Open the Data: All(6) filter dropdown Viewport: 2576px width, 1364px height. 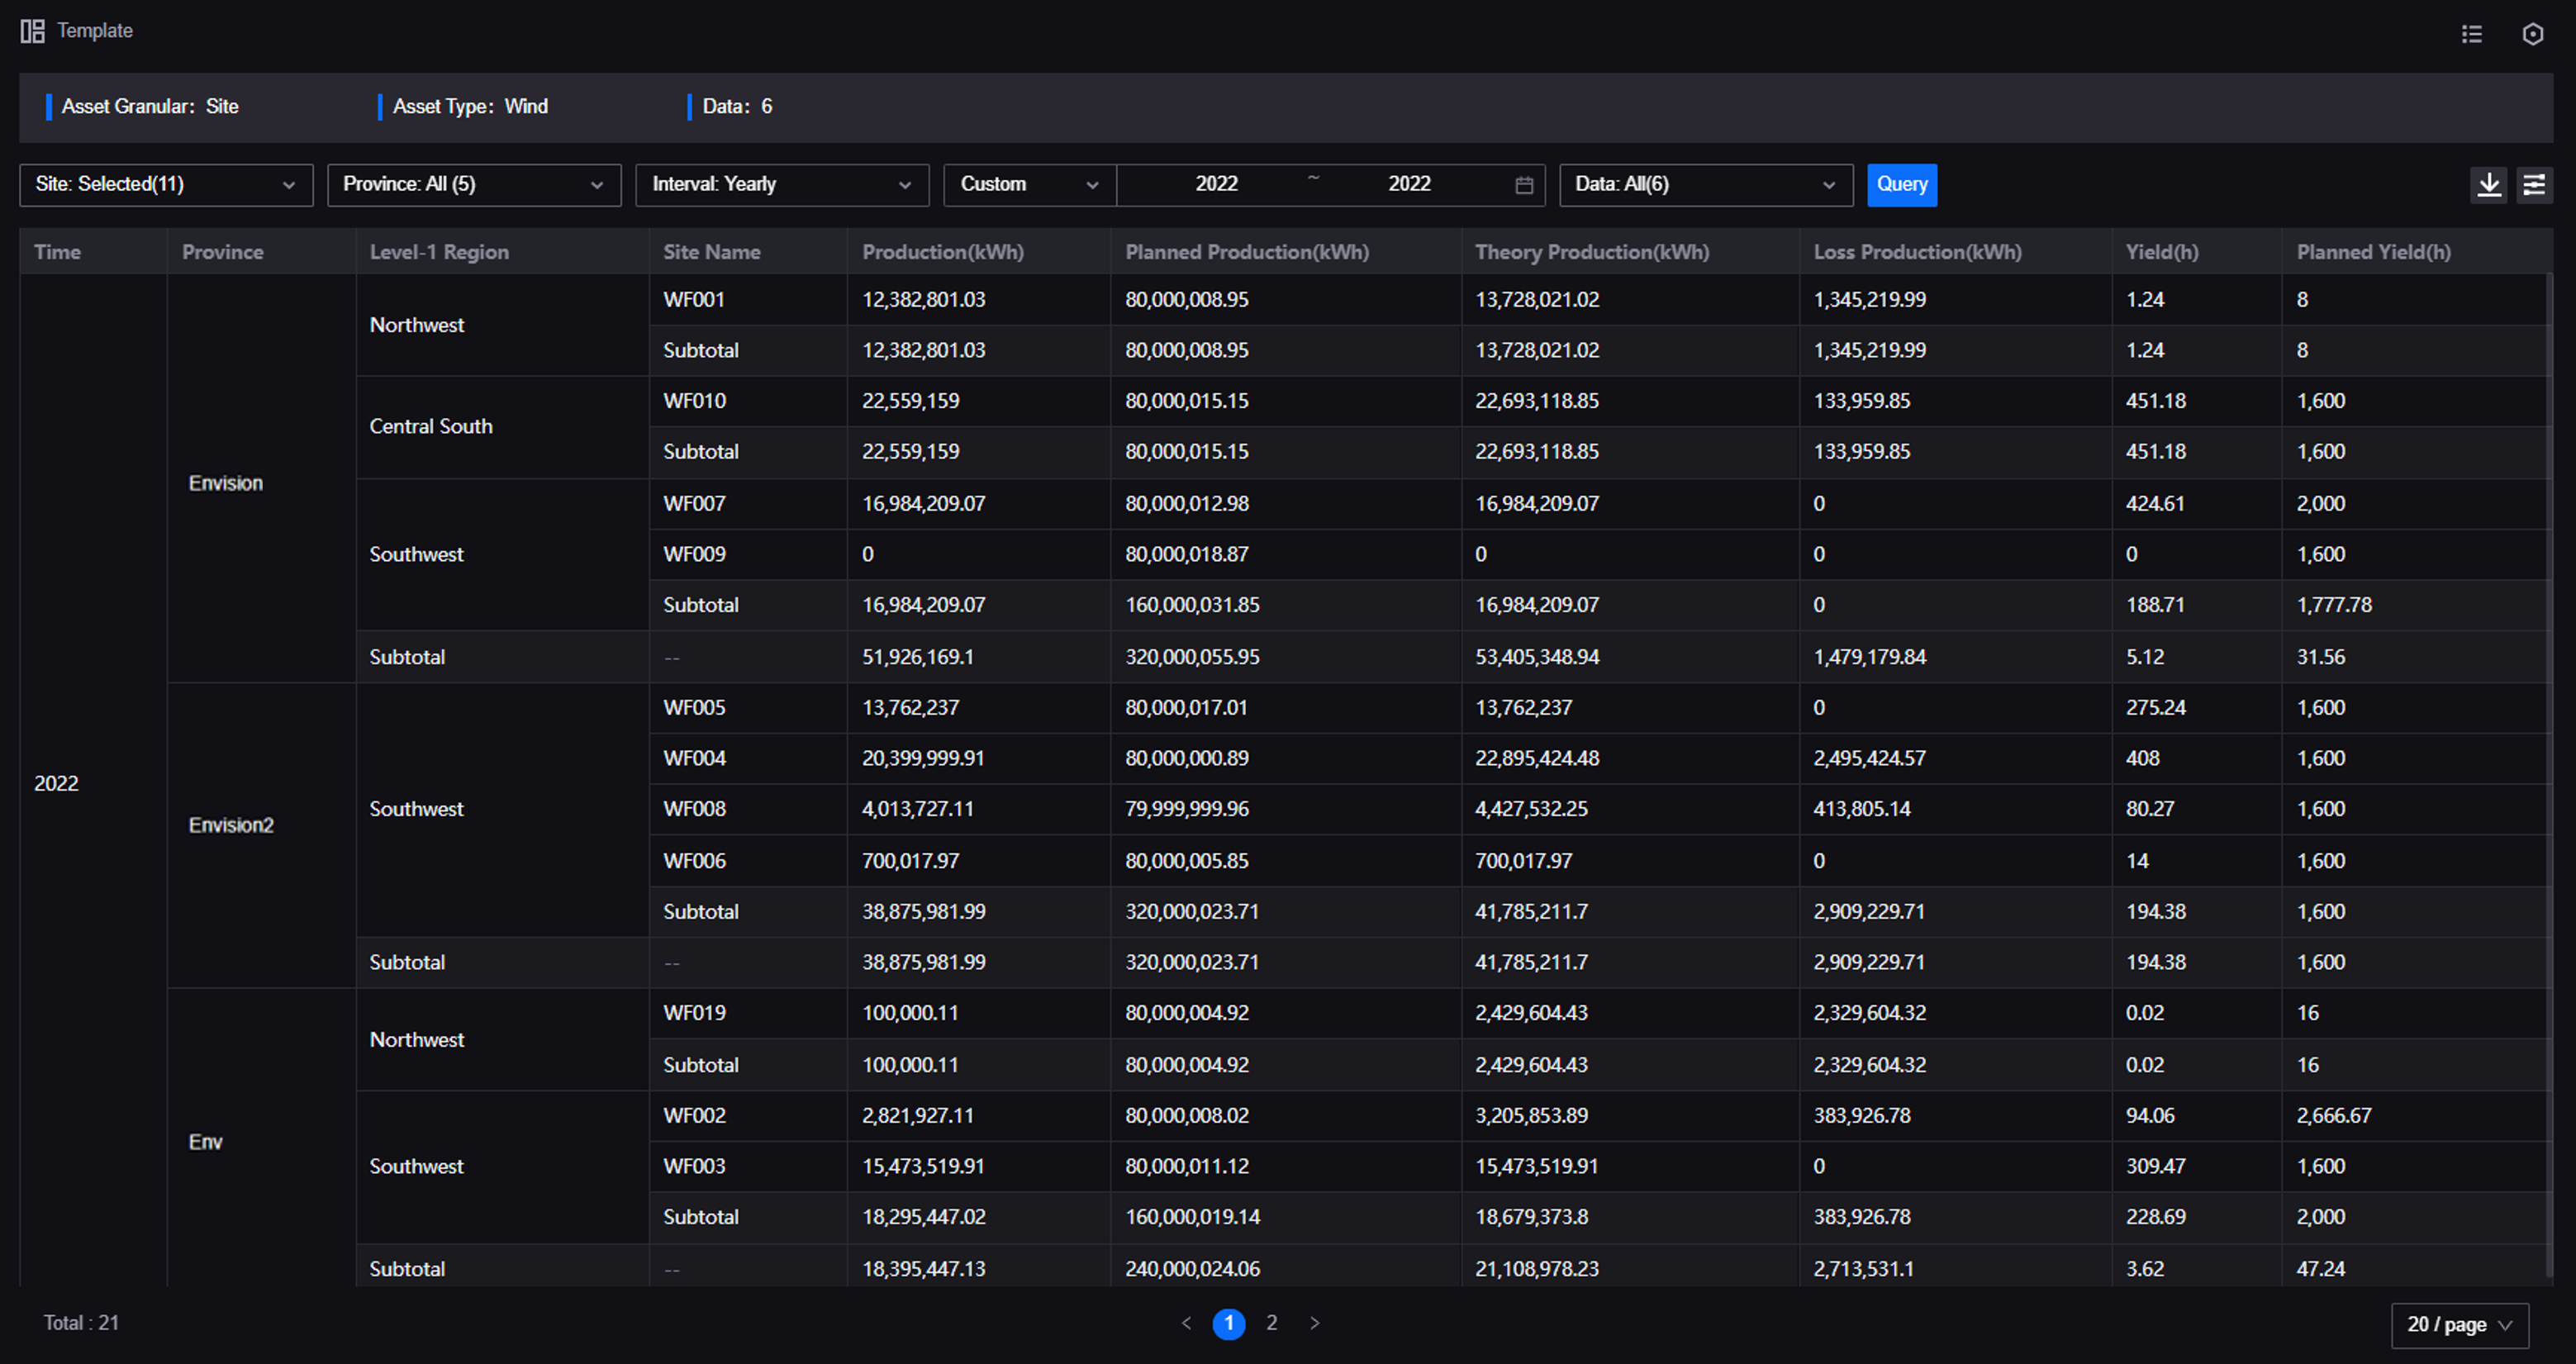[1705, 184]
